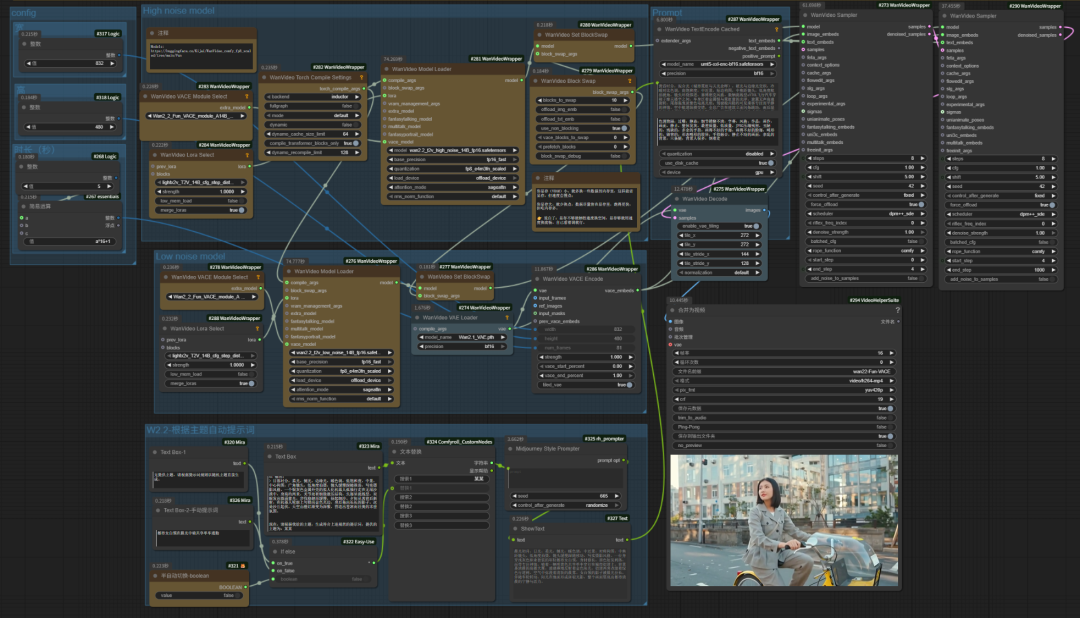
Task: Decrease blocks_to_swap in WanVideo Block Swap
Action: [540, 101]
